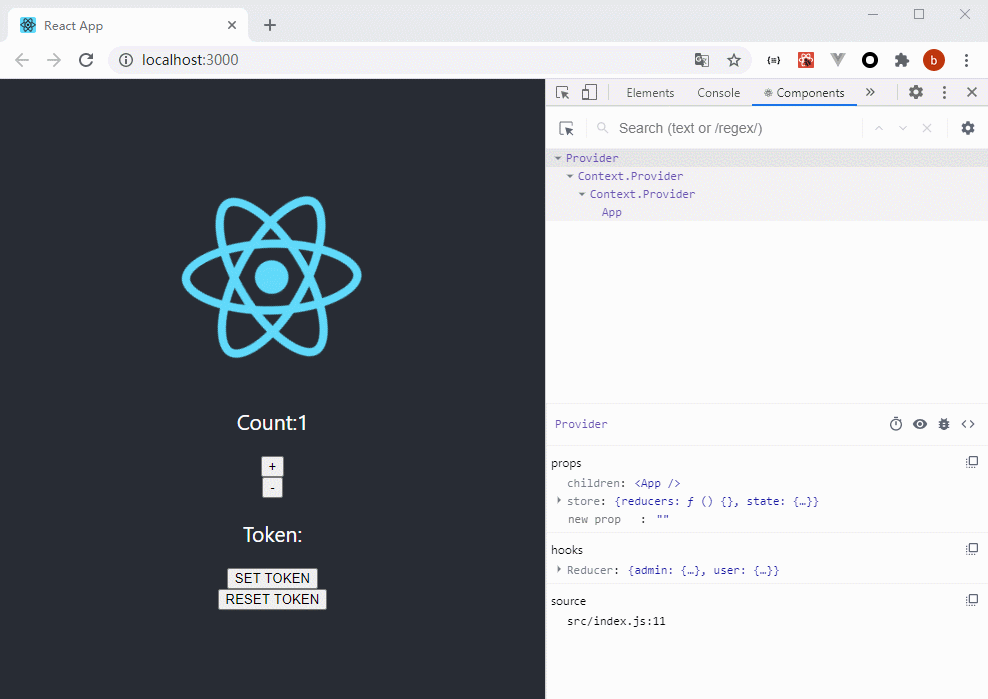
Task: Maximize the Chrome window
Action: pos(919,14)
